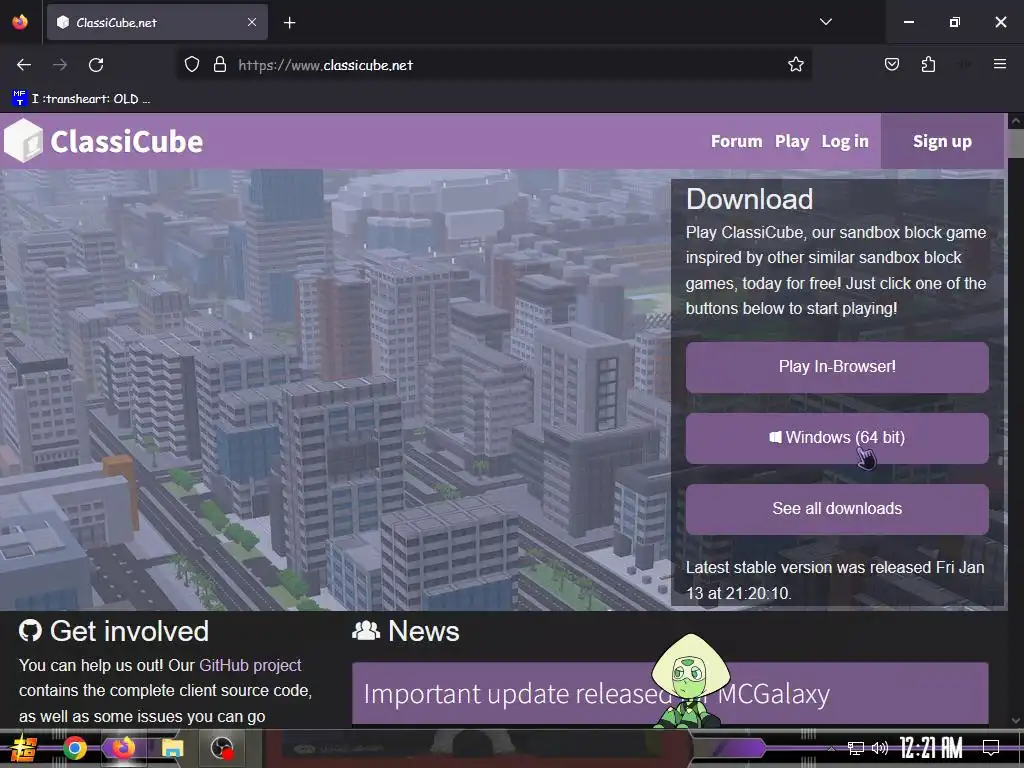This screenshot has width=1024, height=768.
Task: Click the Sign up button
Action: click(942, 141)
